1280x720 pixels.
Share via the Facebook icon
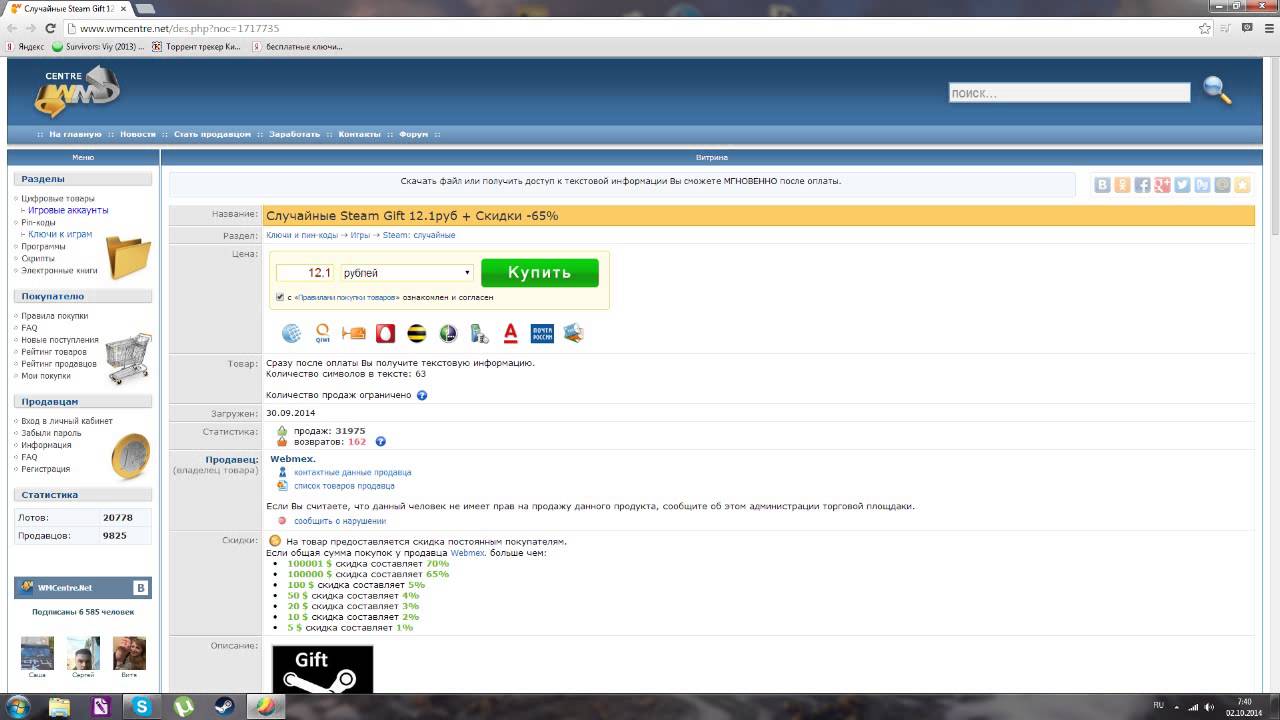1142,185
